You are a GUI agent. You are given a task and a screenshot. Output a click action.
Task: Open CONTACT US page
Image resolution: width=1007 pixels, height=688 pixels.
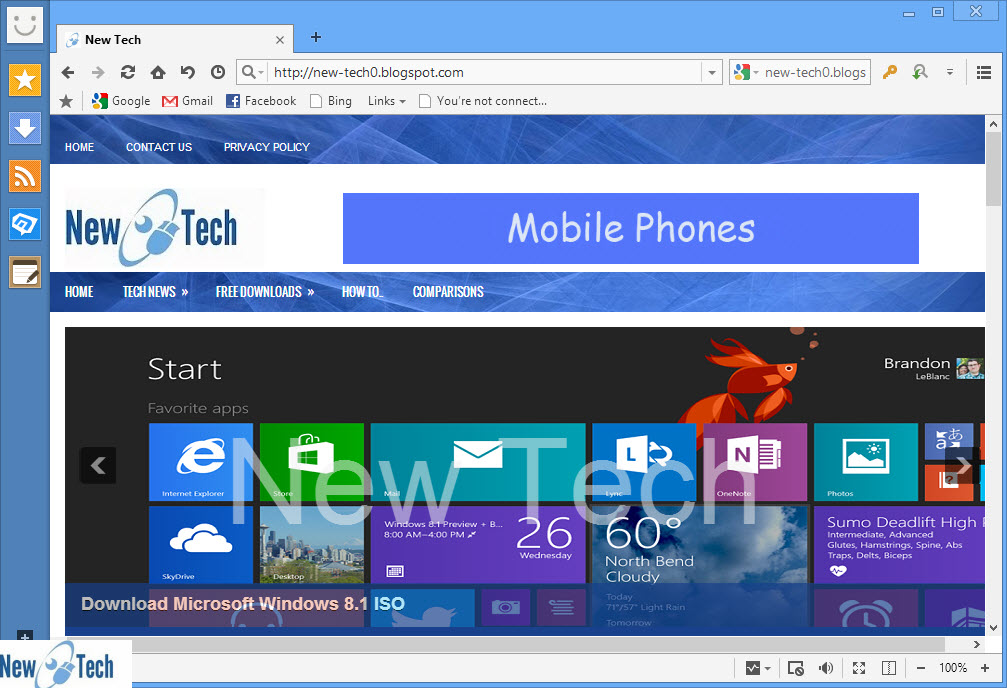coord(159,147)
